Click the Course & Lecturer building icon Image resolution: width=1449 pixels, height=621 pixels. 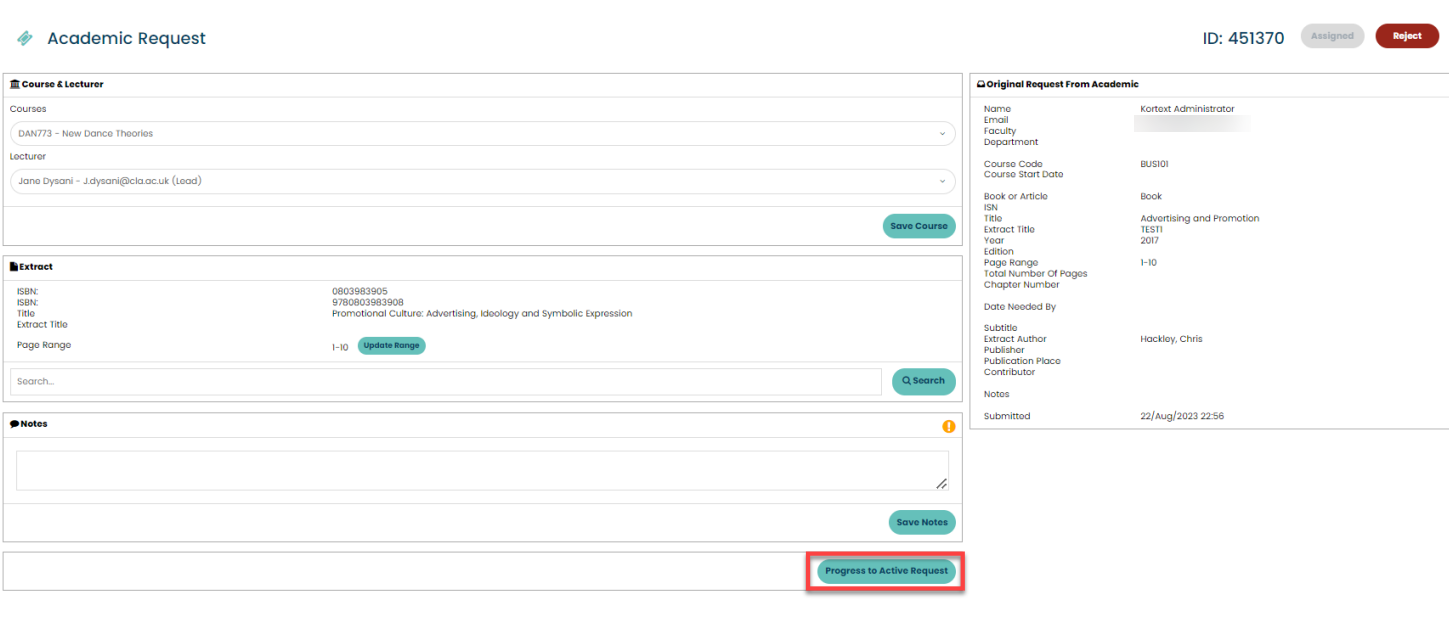(14, 85)
